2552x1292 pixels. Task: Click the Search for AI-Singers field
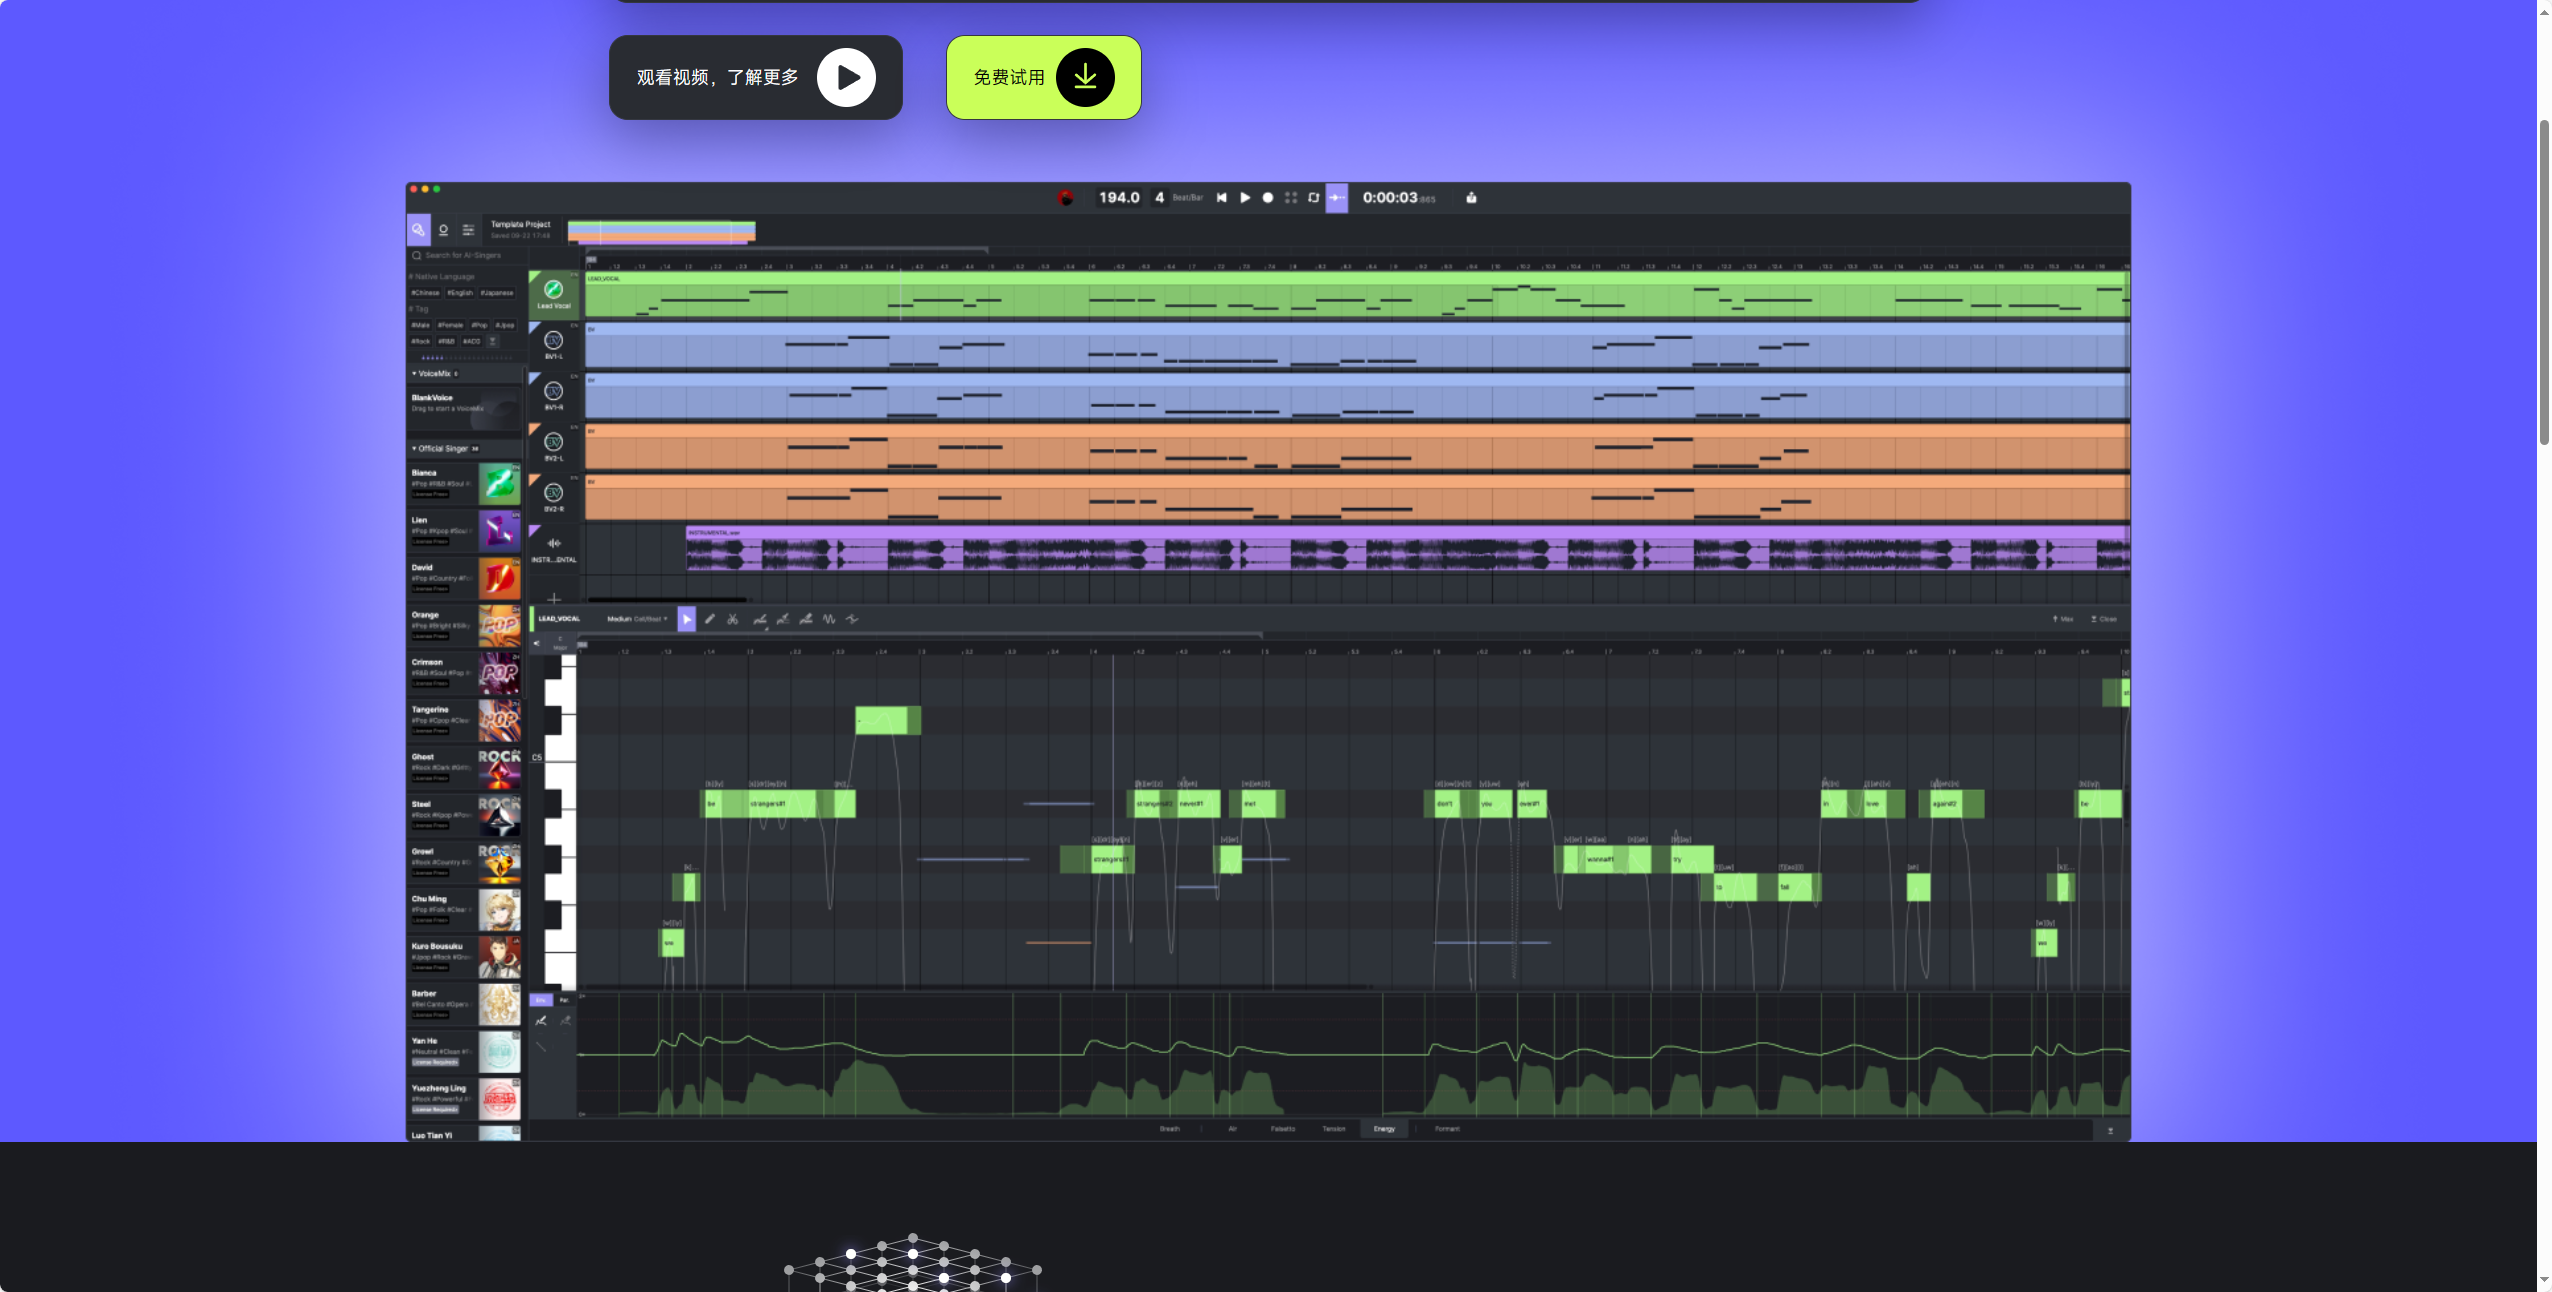pos(465,255)
